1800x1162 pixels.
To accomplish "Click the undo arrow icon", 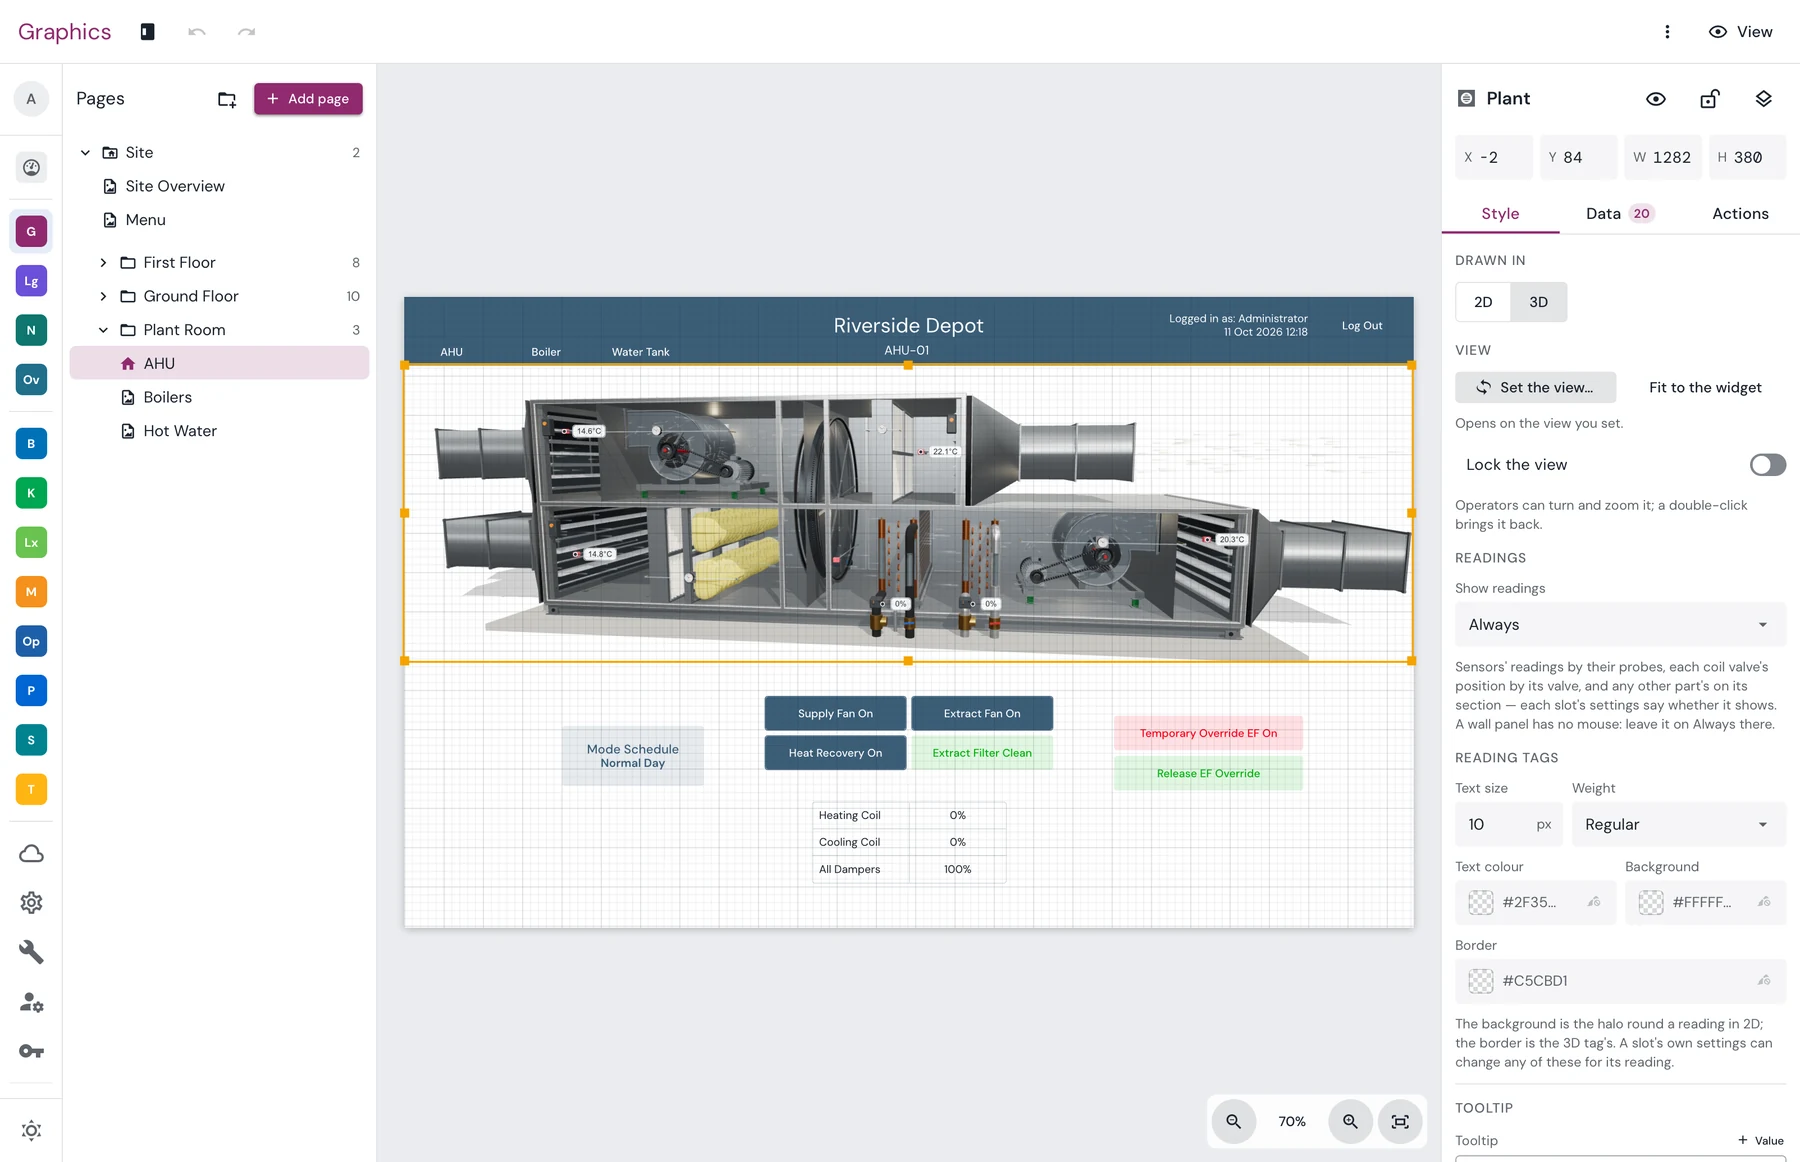I will [x=197, y=32].
